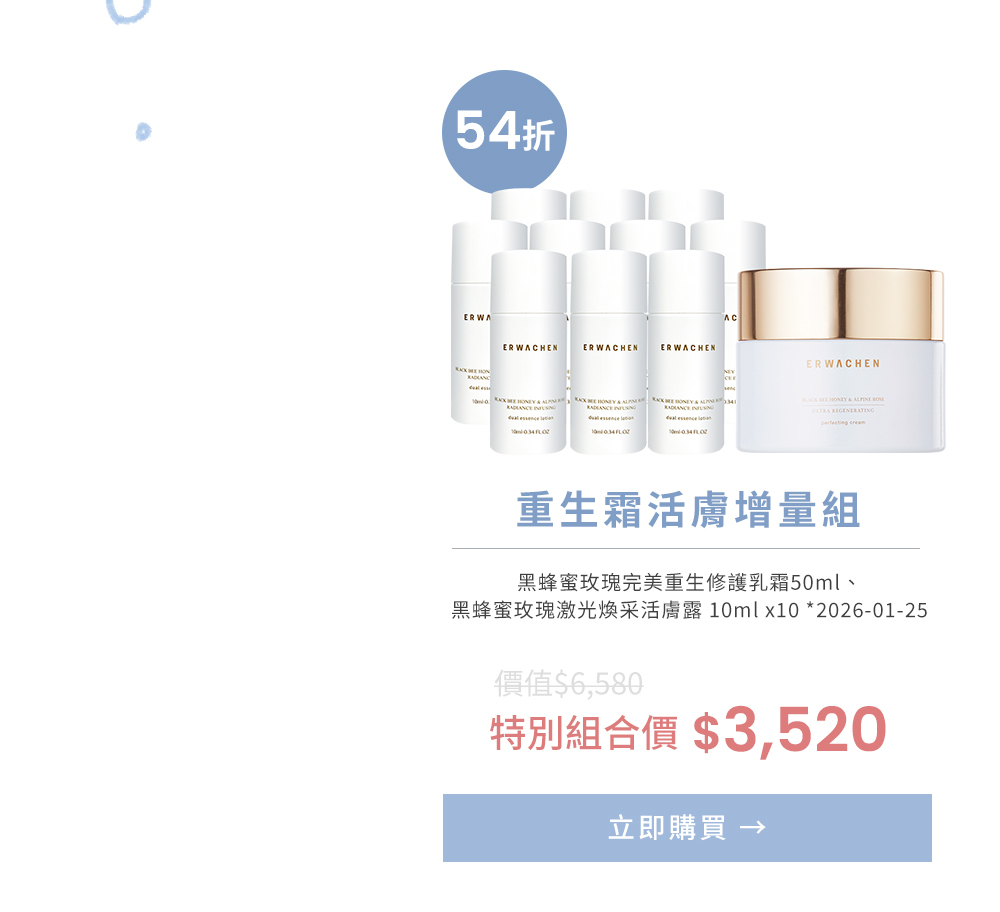The width and height of the screenshot is (1000, 912).
Task: Click the gold-lid regenerating cream jar image
Action: (841, 360)
